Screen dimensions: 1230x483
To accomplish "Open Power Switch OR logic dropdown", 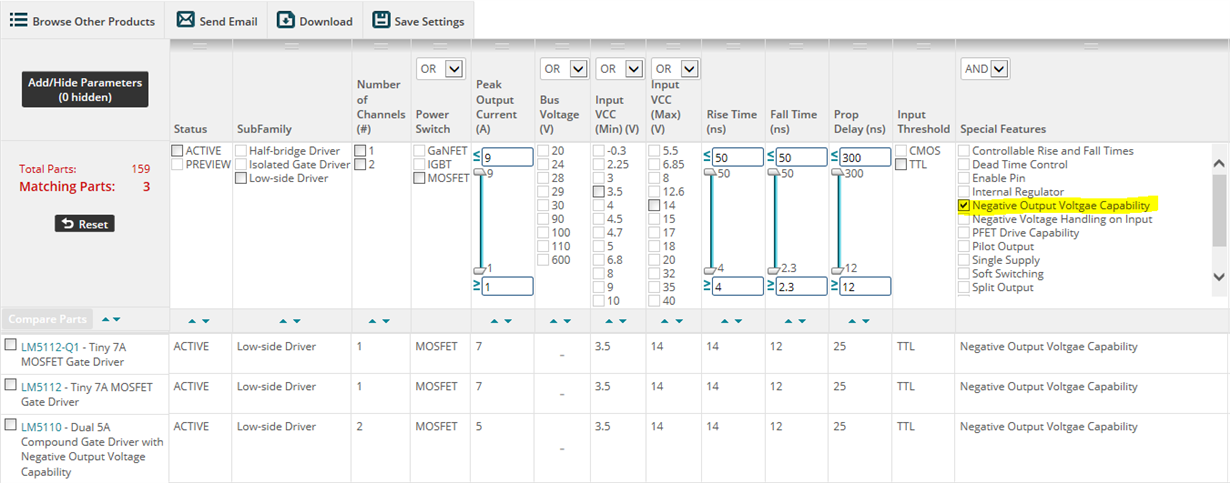I will click(x=441, y=69).
